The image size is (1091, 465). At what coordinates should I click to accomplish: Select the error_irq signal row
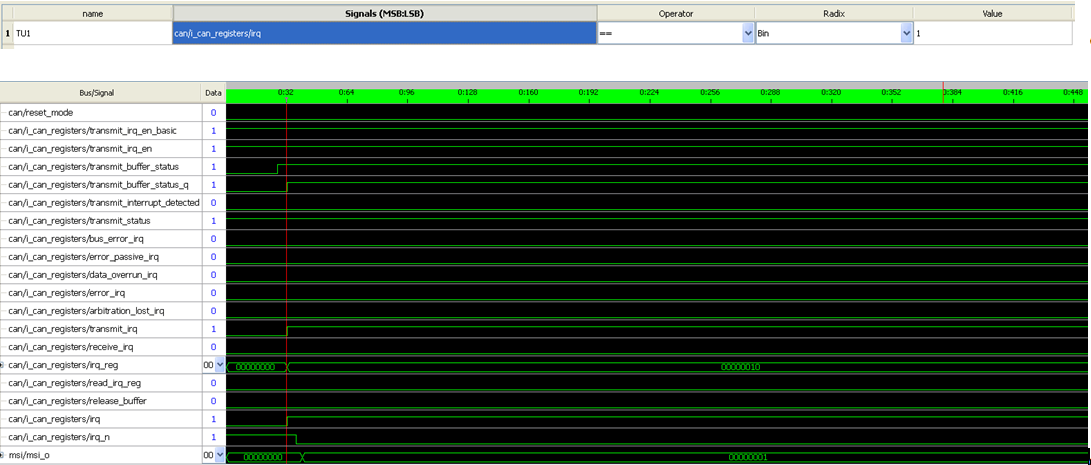point(67,293)
